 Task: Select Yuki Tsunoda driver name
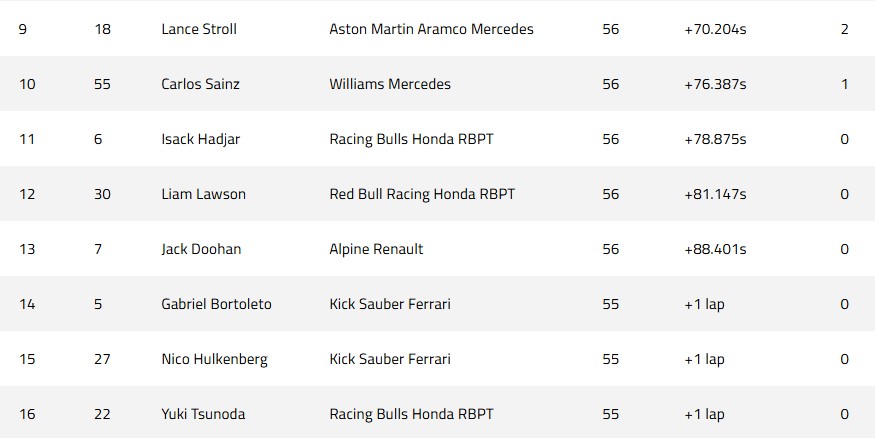tap(203, 414)
